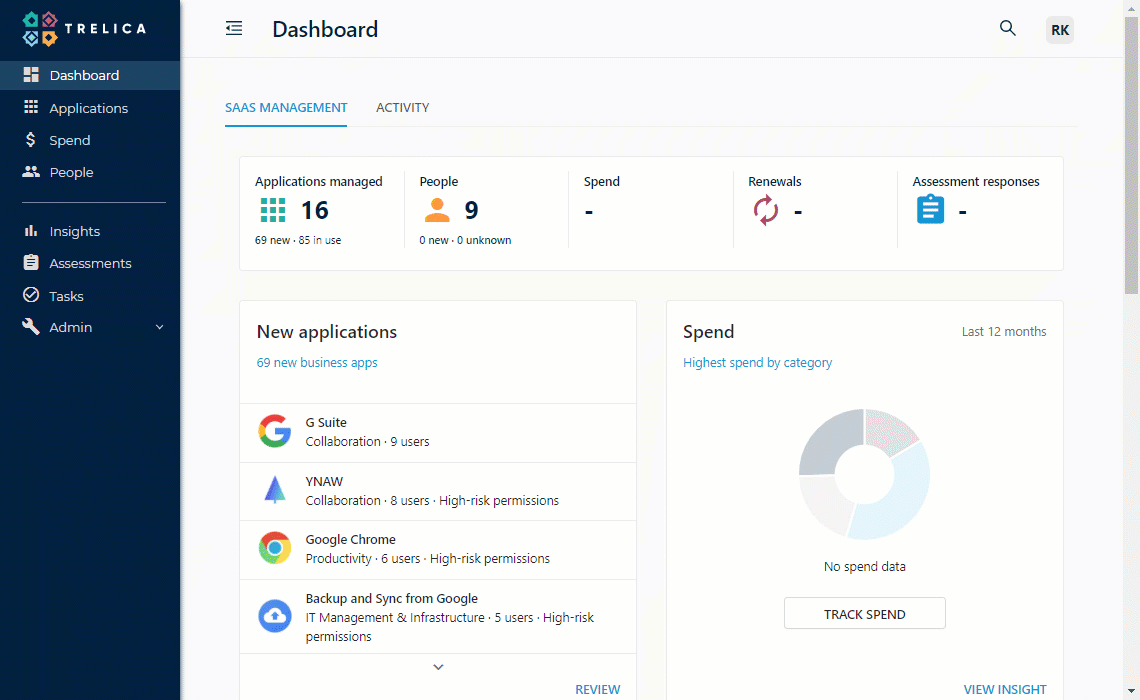
Task: Collapse sidebar with the menu toggle icon
Action: coord(234,28)
